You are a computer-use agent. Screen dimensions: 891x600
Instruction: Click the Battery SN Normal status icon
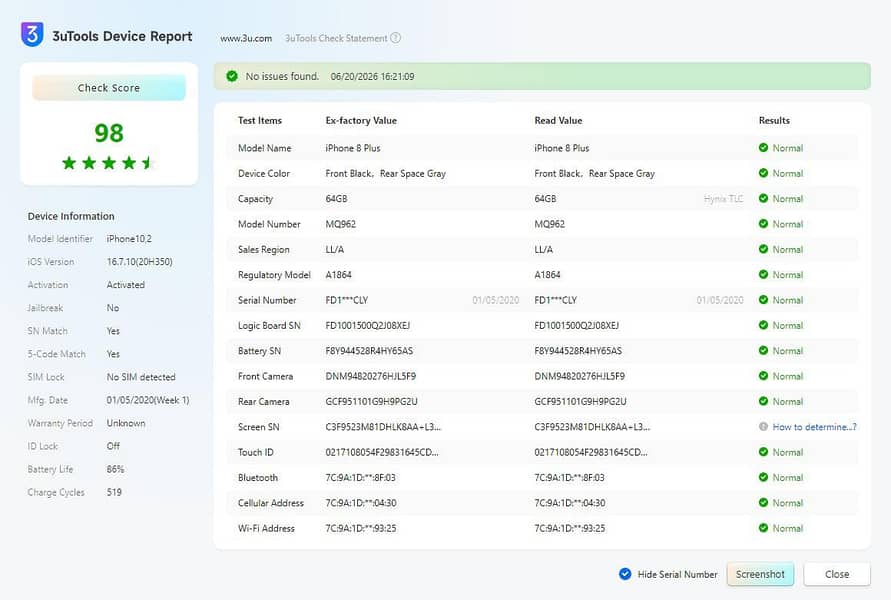click(x=763, y=351)
